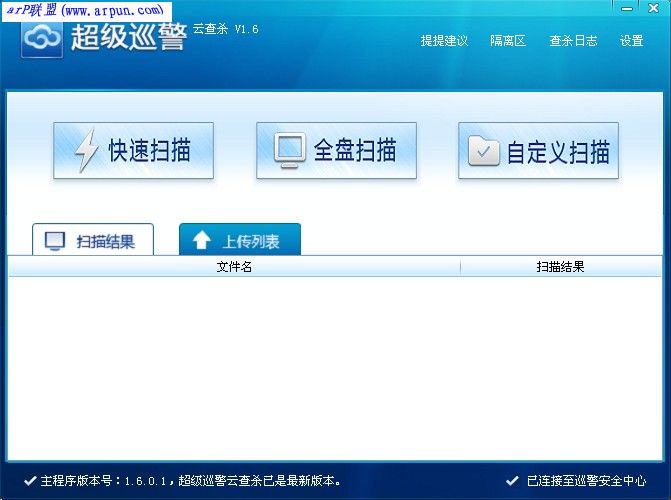Click the monitor icon on 全盘扫描

pyautogui.click(x=289, y=150)
